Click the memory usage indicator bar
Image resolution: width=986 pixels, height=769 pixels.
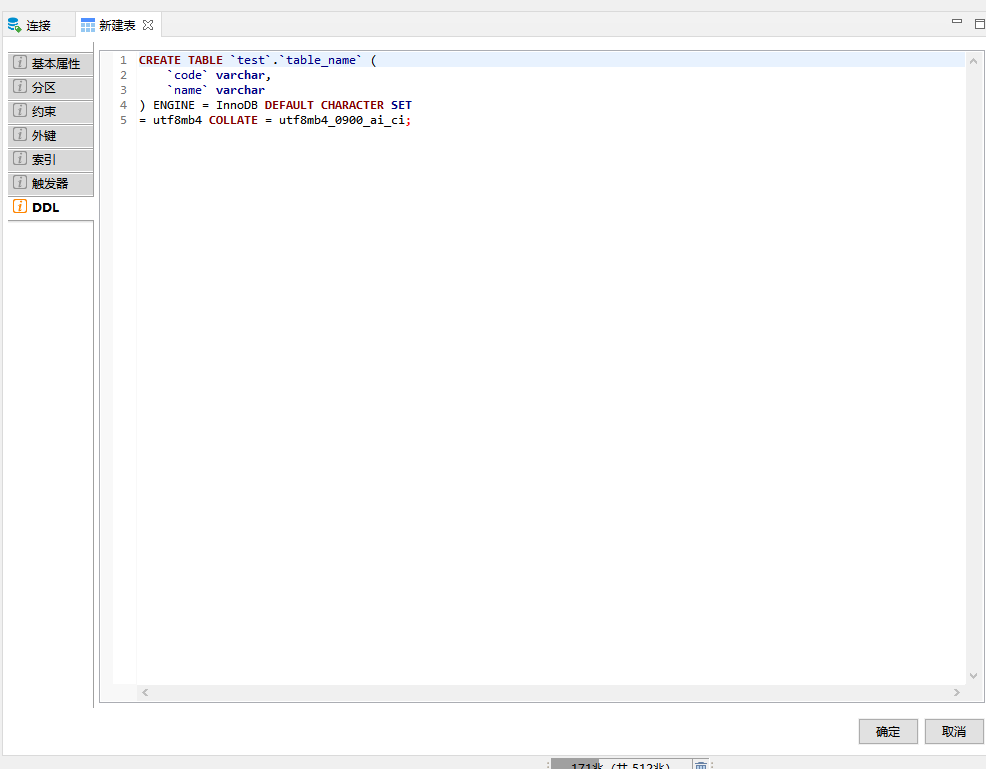pyautogui.click(x=620, y=765)
